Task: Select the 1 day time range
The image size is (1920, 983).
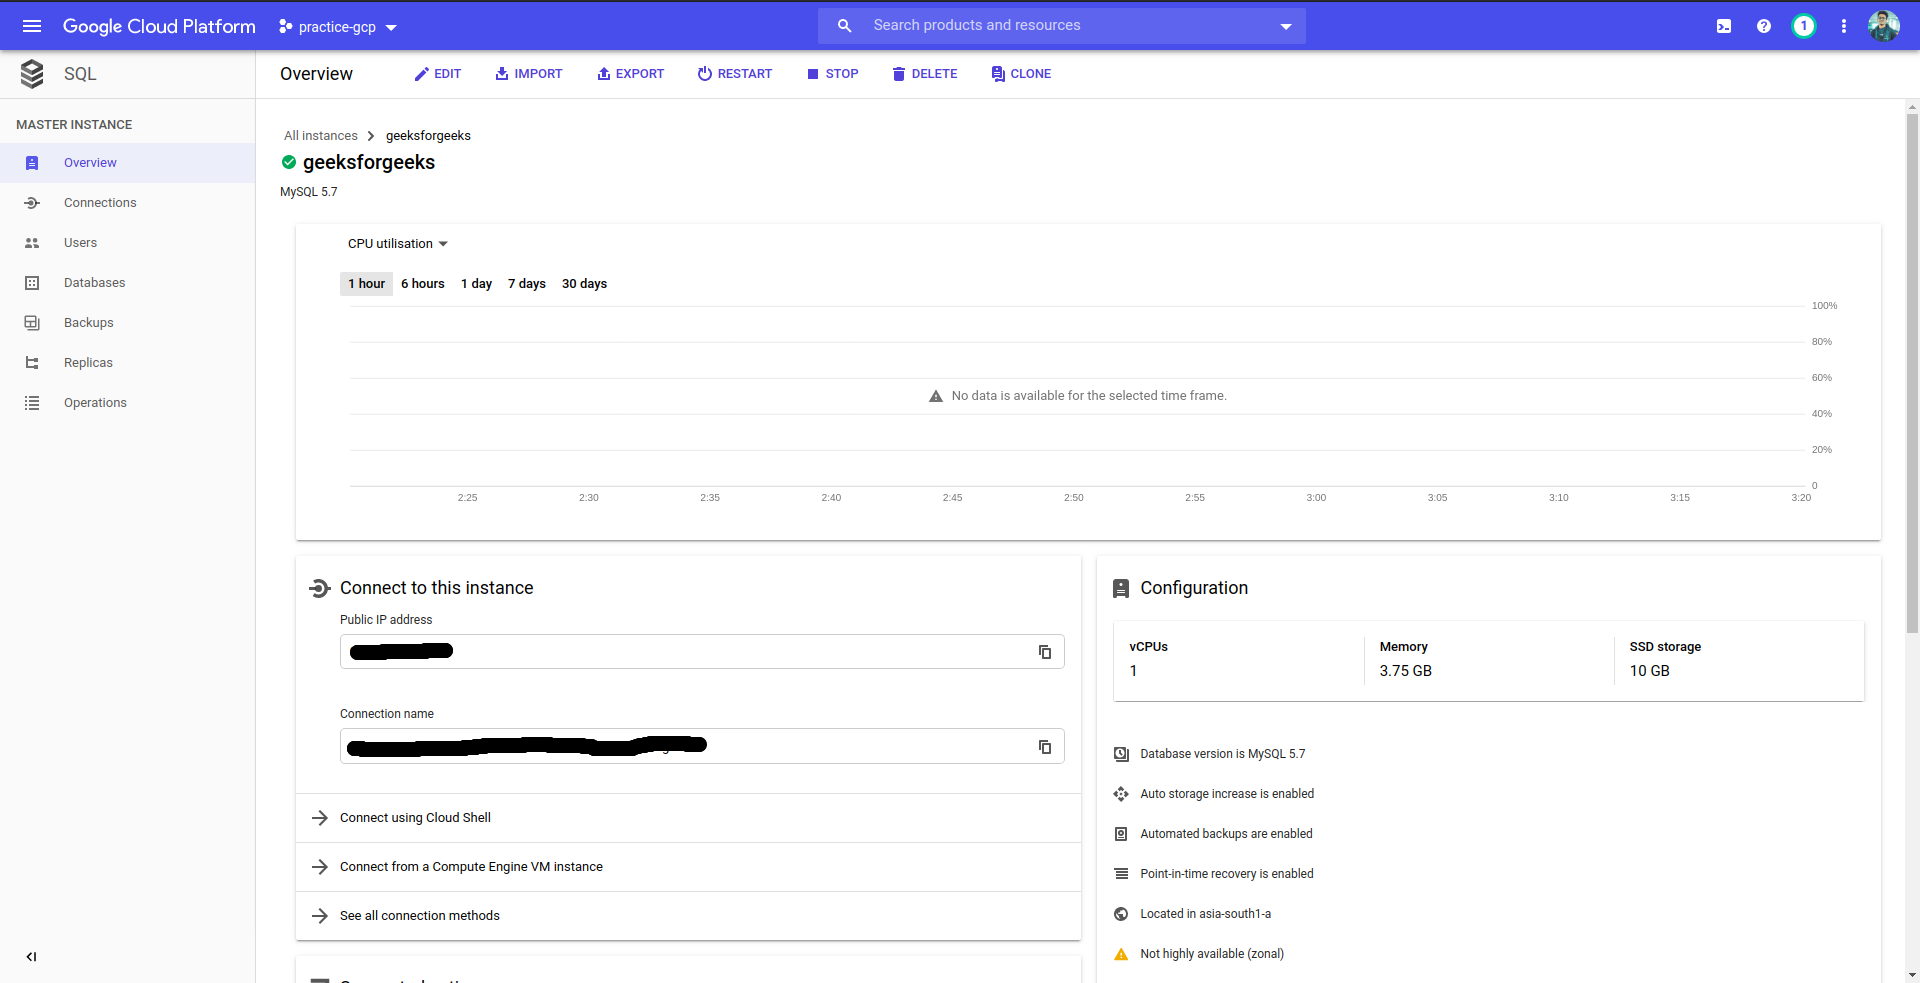Action: [476, 284]
